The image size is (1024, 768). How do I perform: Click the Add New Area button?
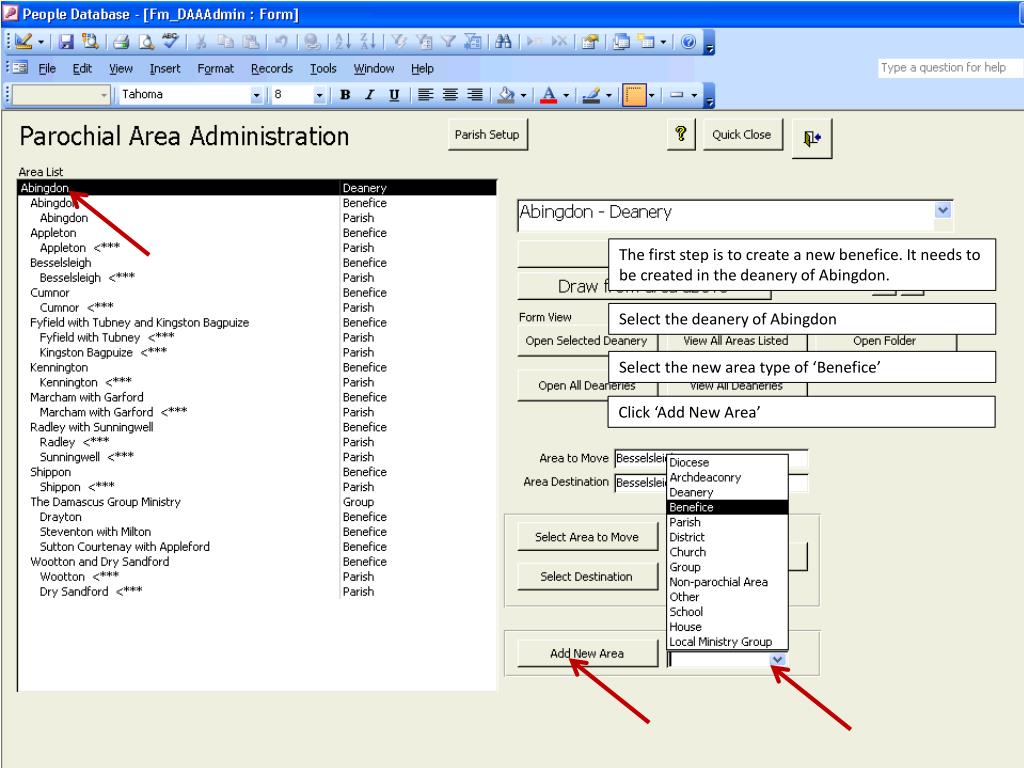click(x=587, y=653)
